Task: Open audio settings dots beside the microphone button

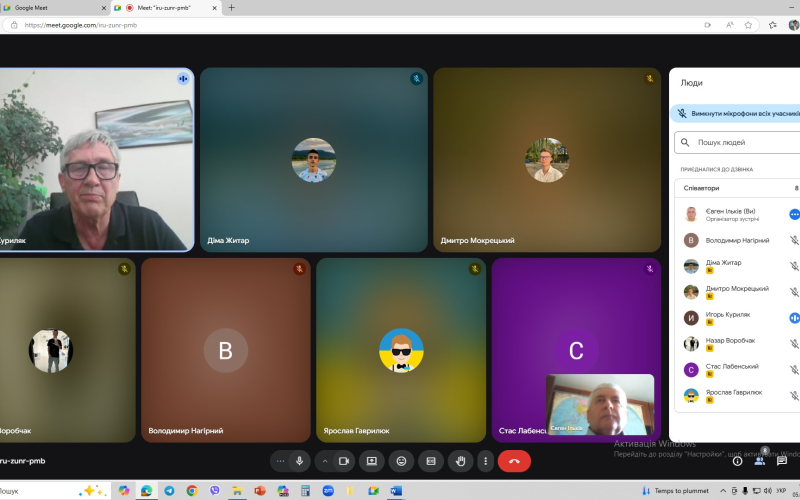Action: pos(280,461)
